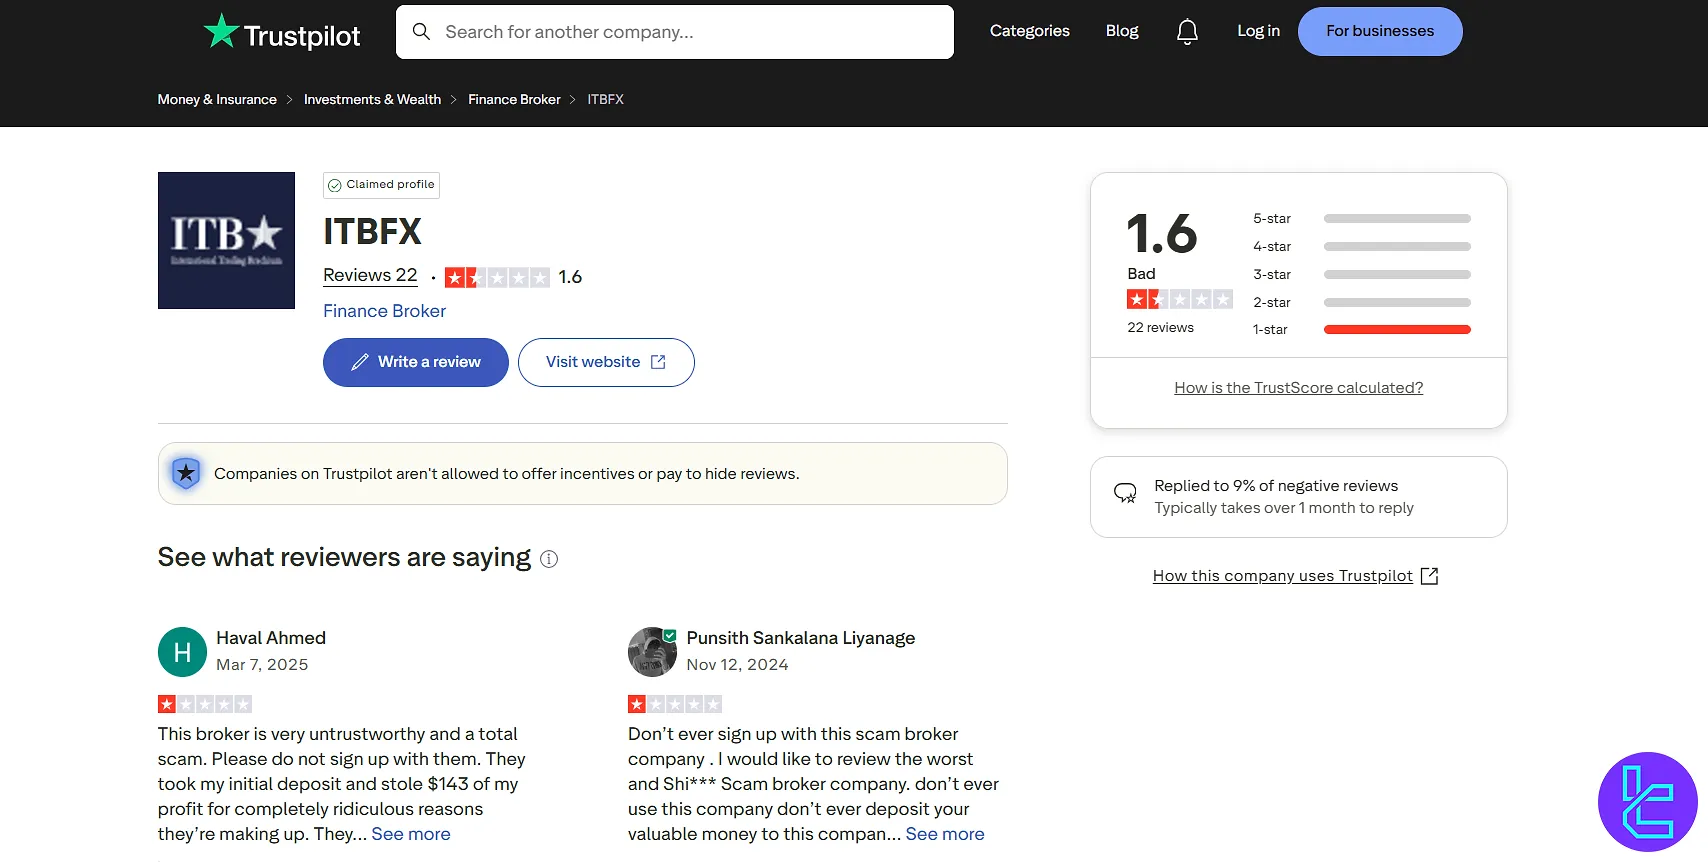The height and width of the screenshot is (862, 1708).
Task: Go to the Blog page
Action: tap(1122, 31)
